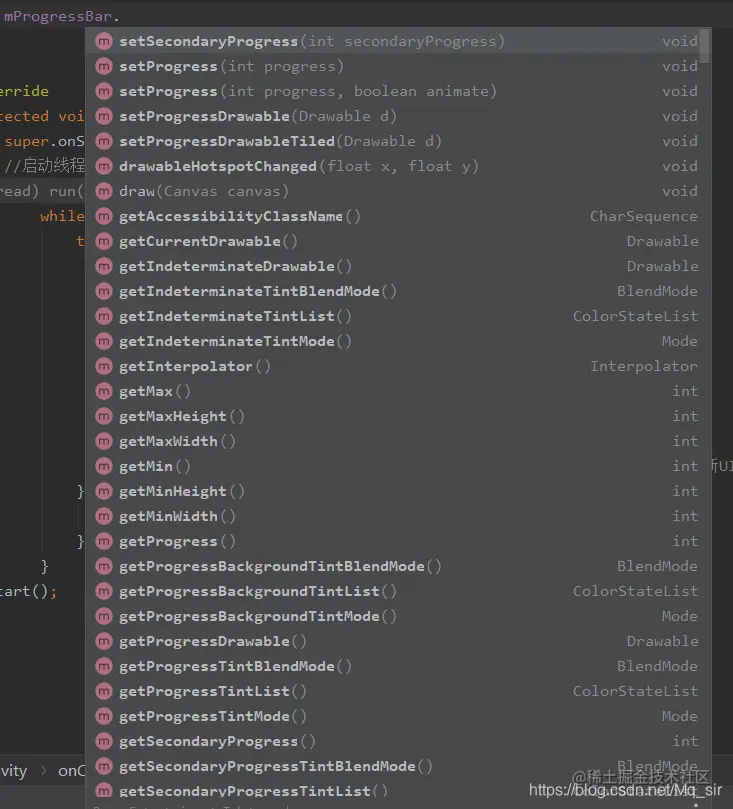Select drawableHotspotChanged(float x, float y)

coord(396,166)
